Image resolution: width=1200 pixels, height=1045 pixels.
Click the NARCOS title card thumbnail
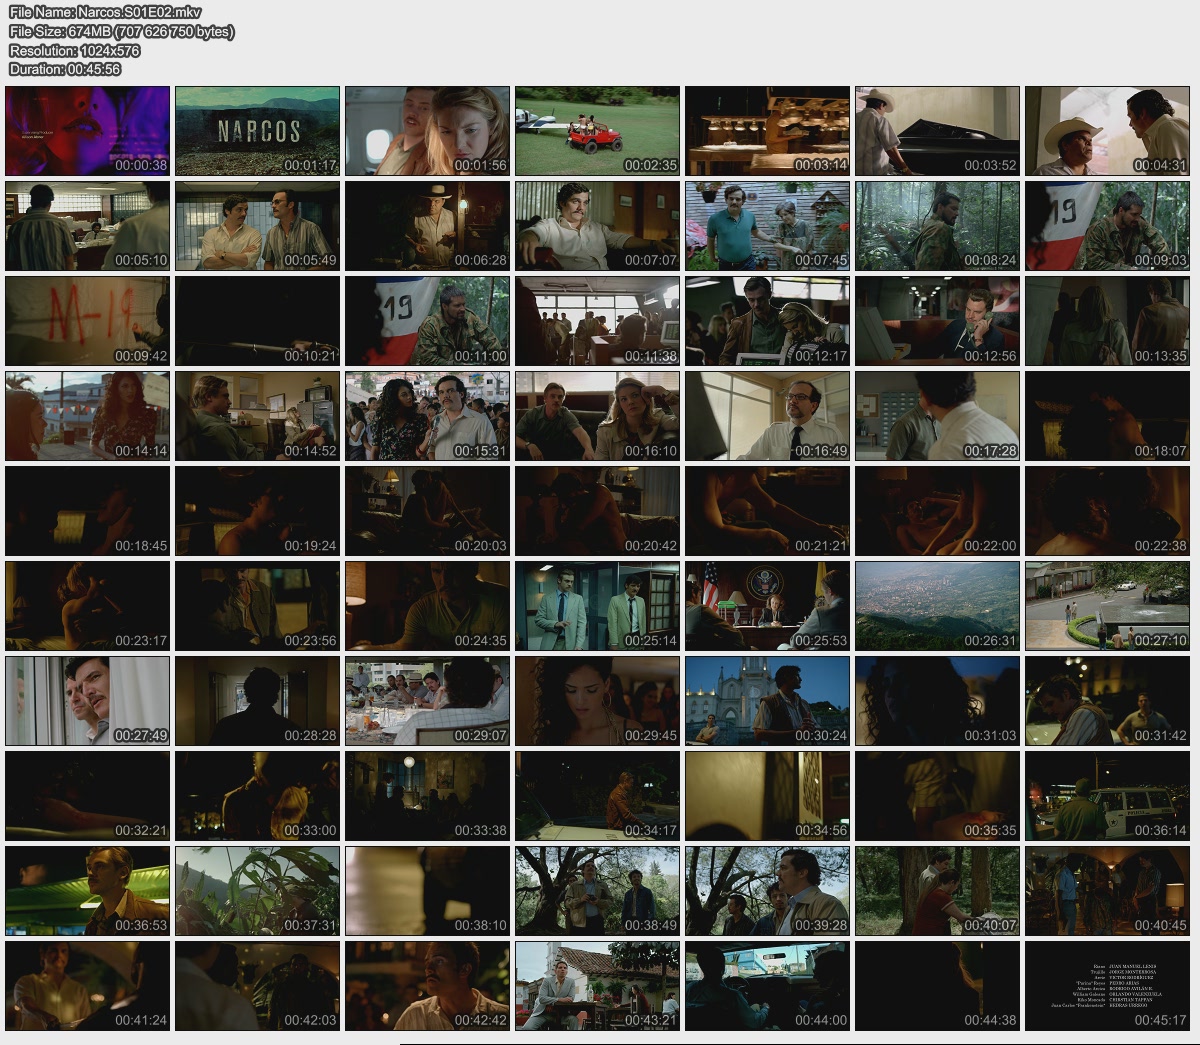tap(257, 131)
